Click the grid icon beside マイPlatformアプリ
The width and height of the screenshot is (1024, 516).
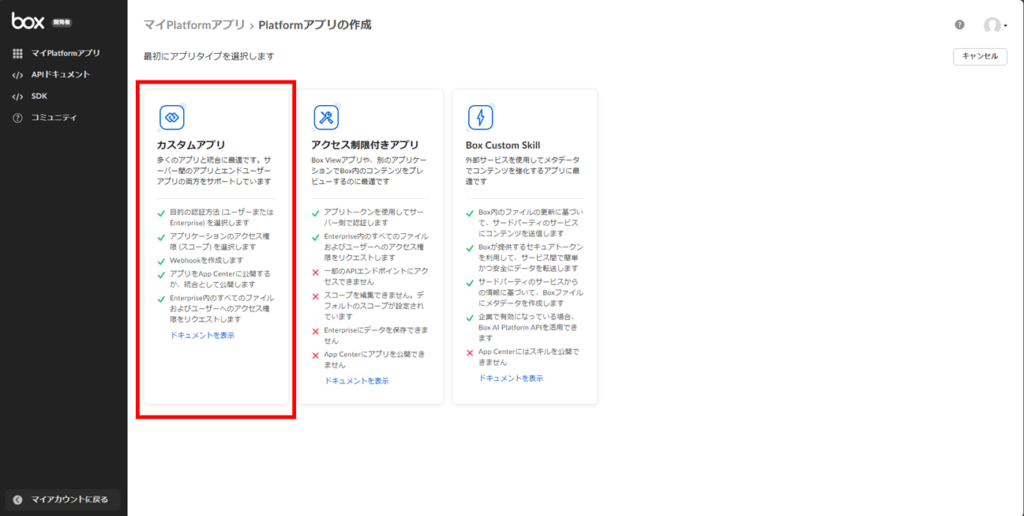point(18,54)
